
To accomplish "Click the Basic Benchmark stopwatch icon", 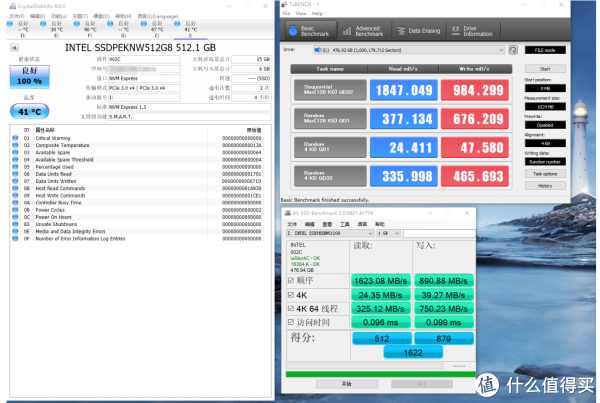I will point(293,31).
